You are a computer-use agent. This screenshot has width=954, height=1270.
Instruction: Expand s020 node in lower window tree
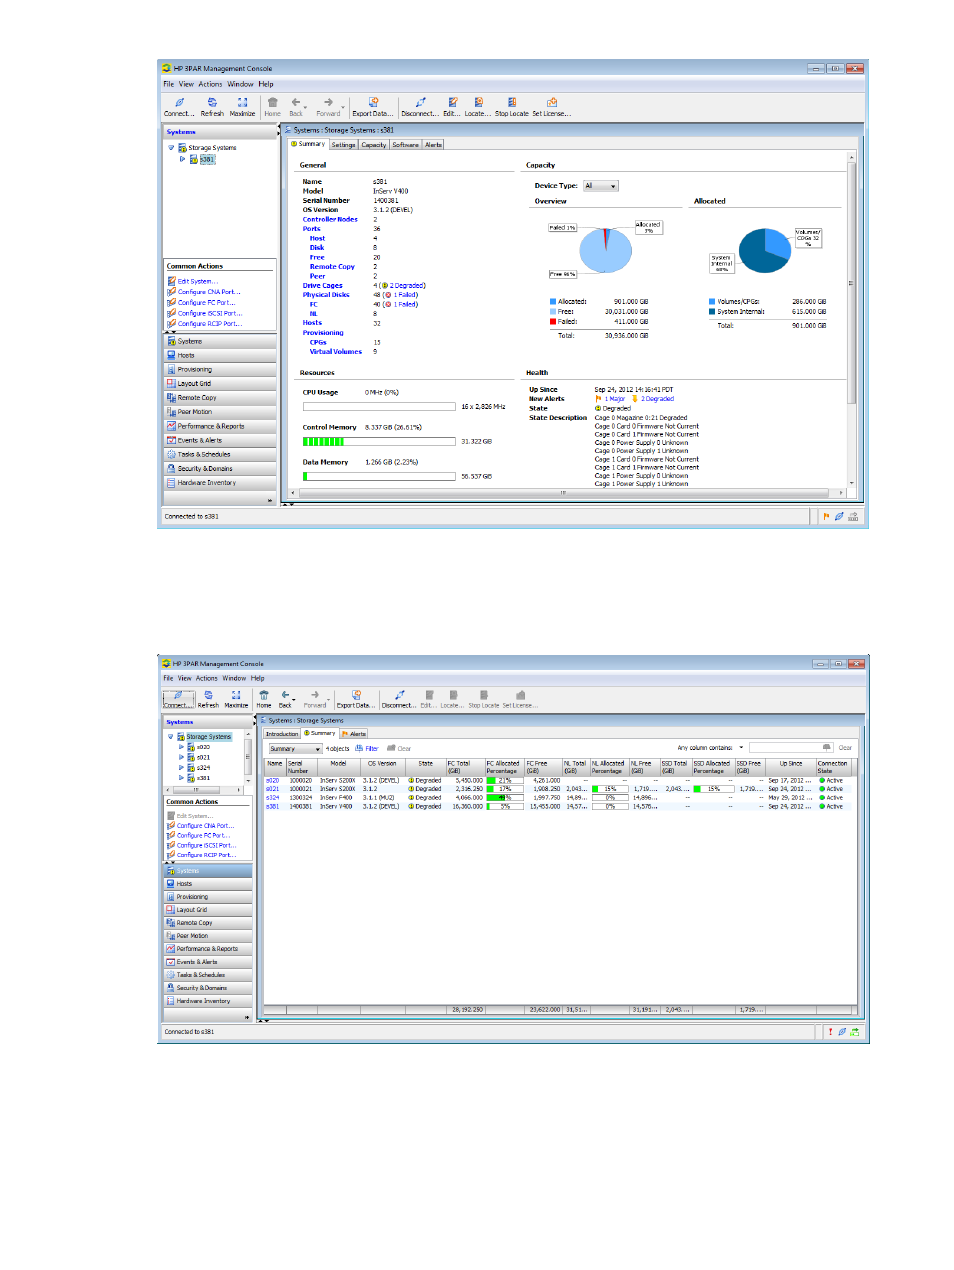pos(181,747)
